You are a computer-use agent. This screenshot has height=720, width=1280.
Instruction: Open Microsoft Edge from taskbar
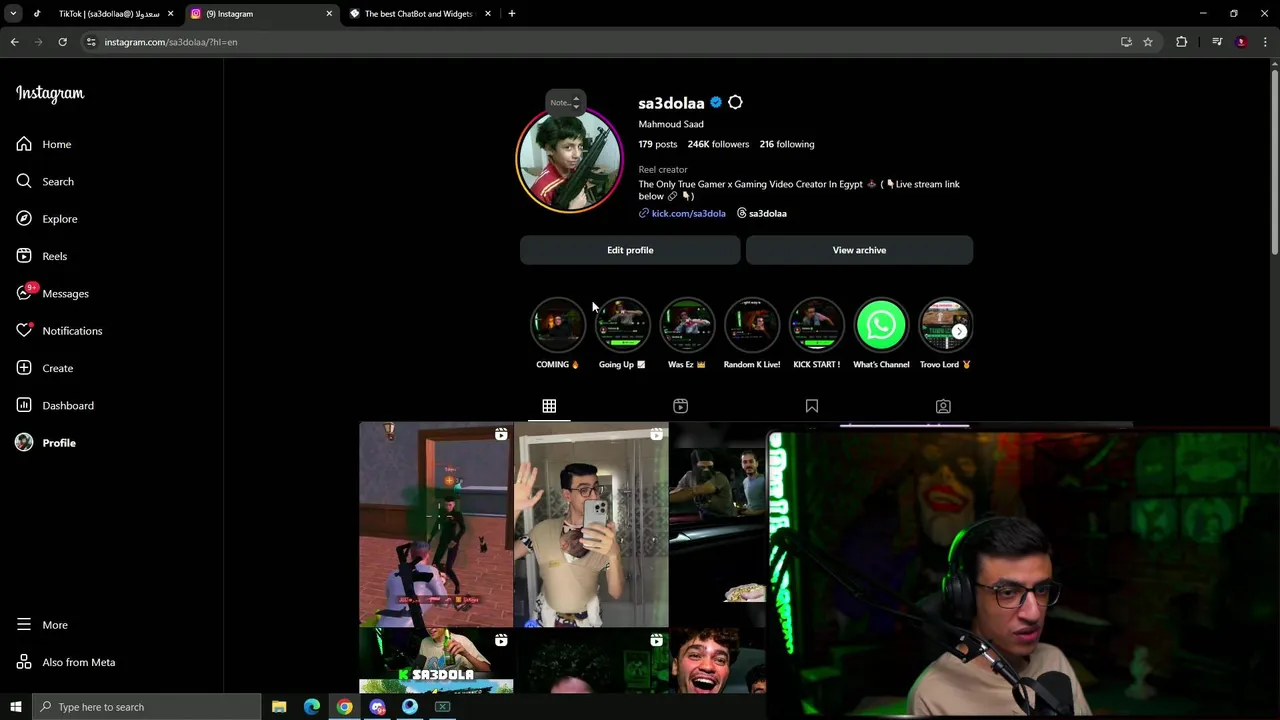click(x=312, y=707)
